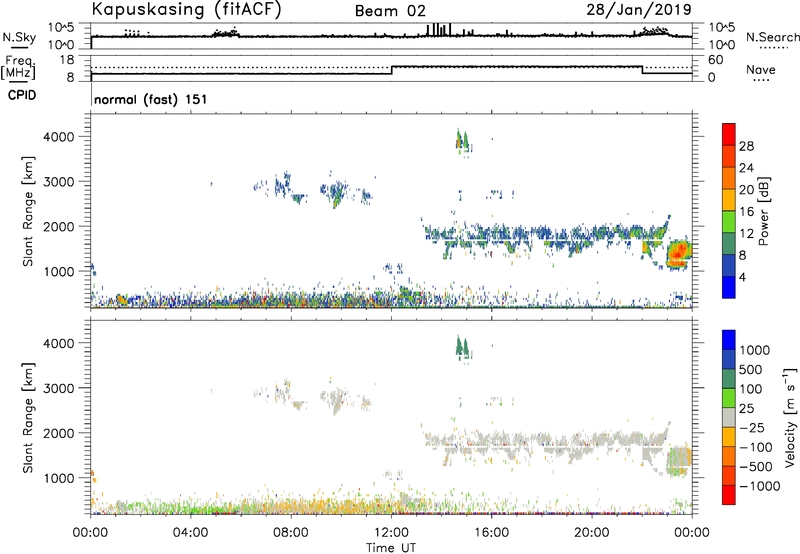The image size is (800, 554).
Task: Click the "Nave" legend label
Action: pyautogui.click(x=761, y=70)
